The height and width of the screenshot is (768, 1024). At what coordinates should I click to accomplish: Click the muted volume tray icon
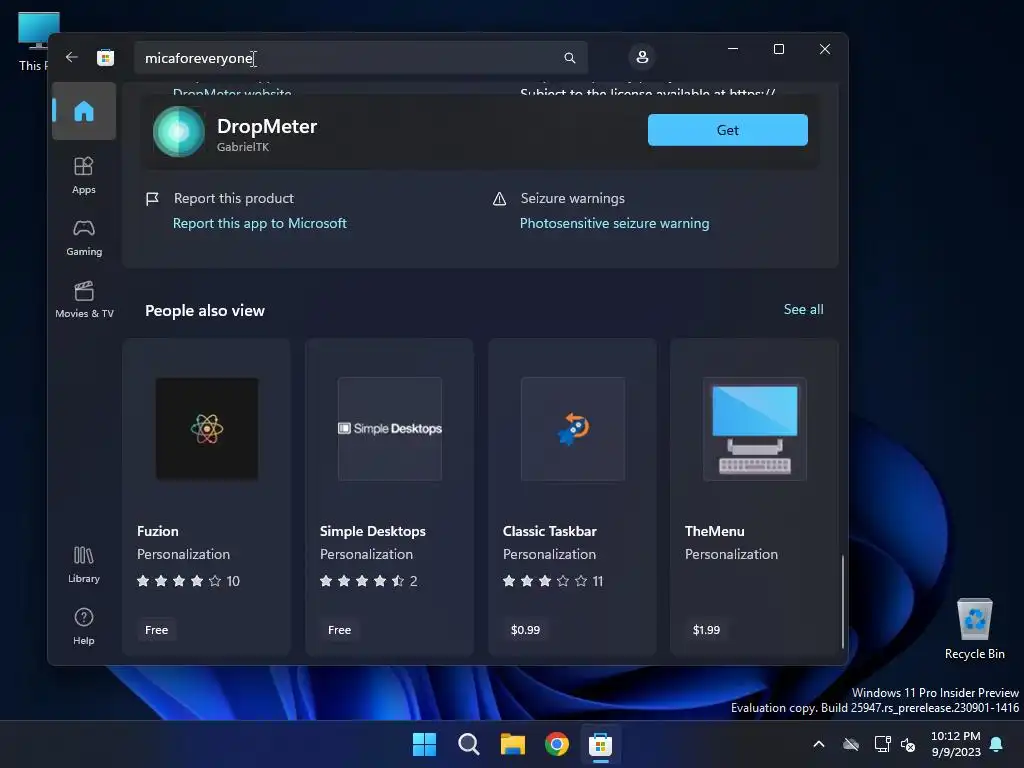[908, 744]
